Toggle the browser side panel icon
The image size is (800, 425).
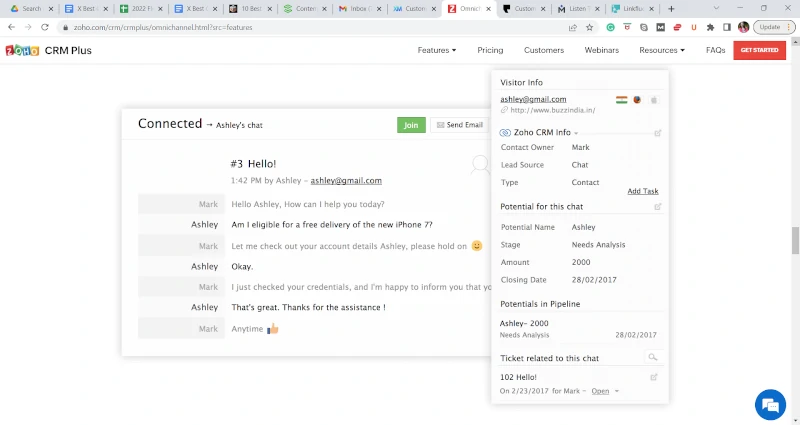727,28
